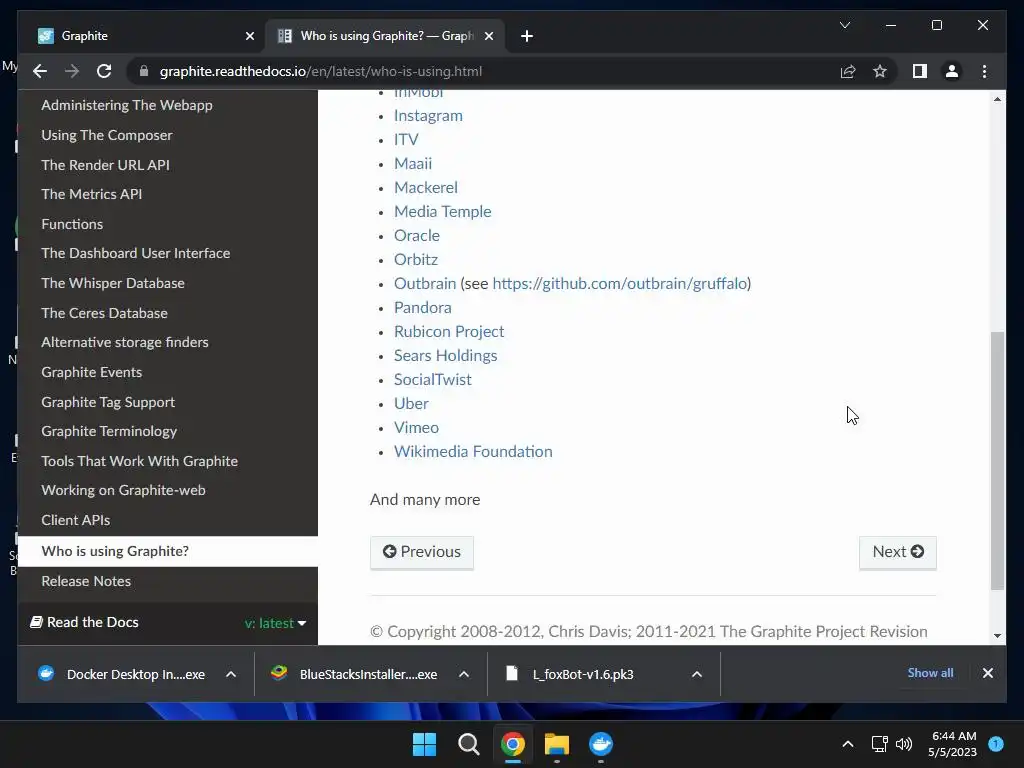This screenshot has width=1024, height=768.
Task: Follow the Outbrain link
Action: point(424,283)
